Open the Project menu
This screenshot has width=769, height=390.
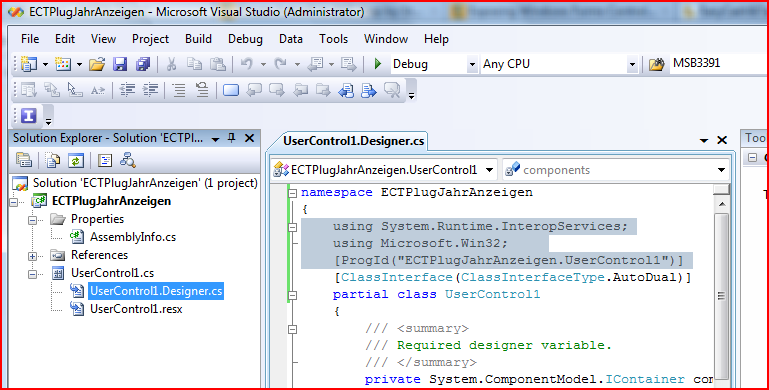click(x=150, y=39)
